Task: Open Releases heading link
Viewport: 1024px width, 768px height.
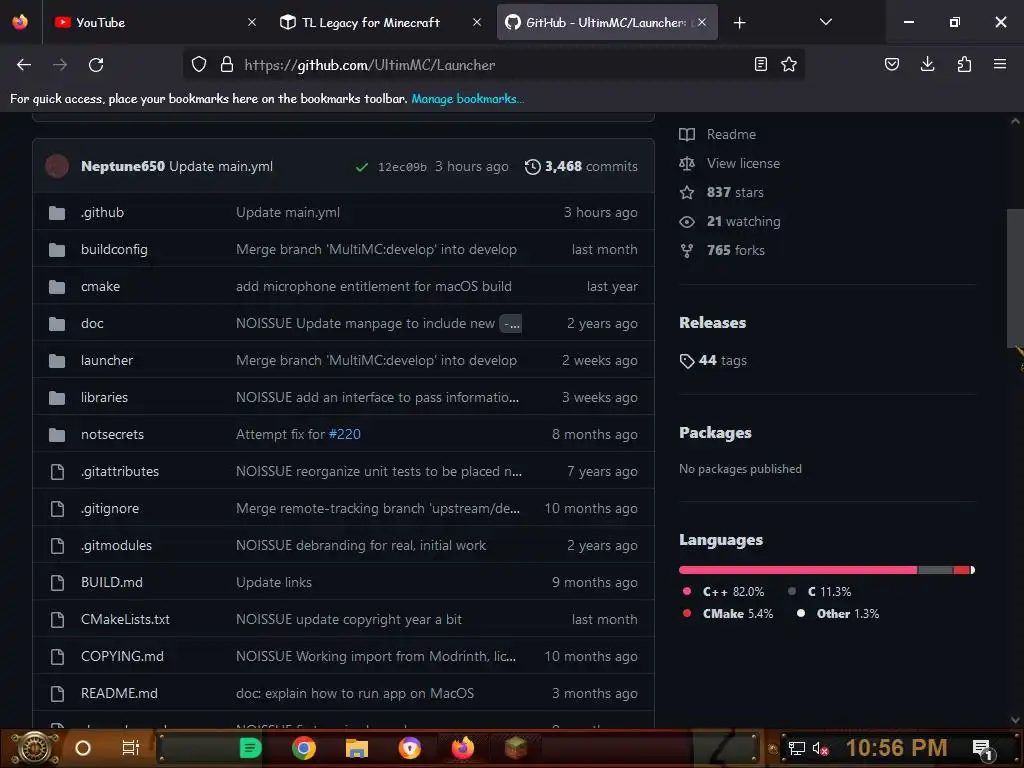Action: point(712,323)
